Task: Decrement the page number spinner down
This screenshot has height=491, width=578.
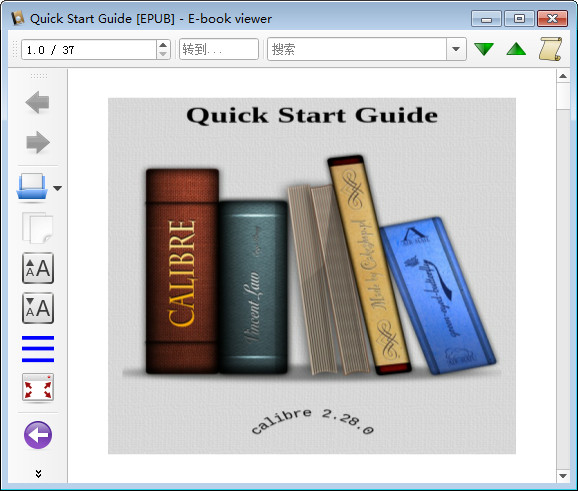Action: click(163, 54)
